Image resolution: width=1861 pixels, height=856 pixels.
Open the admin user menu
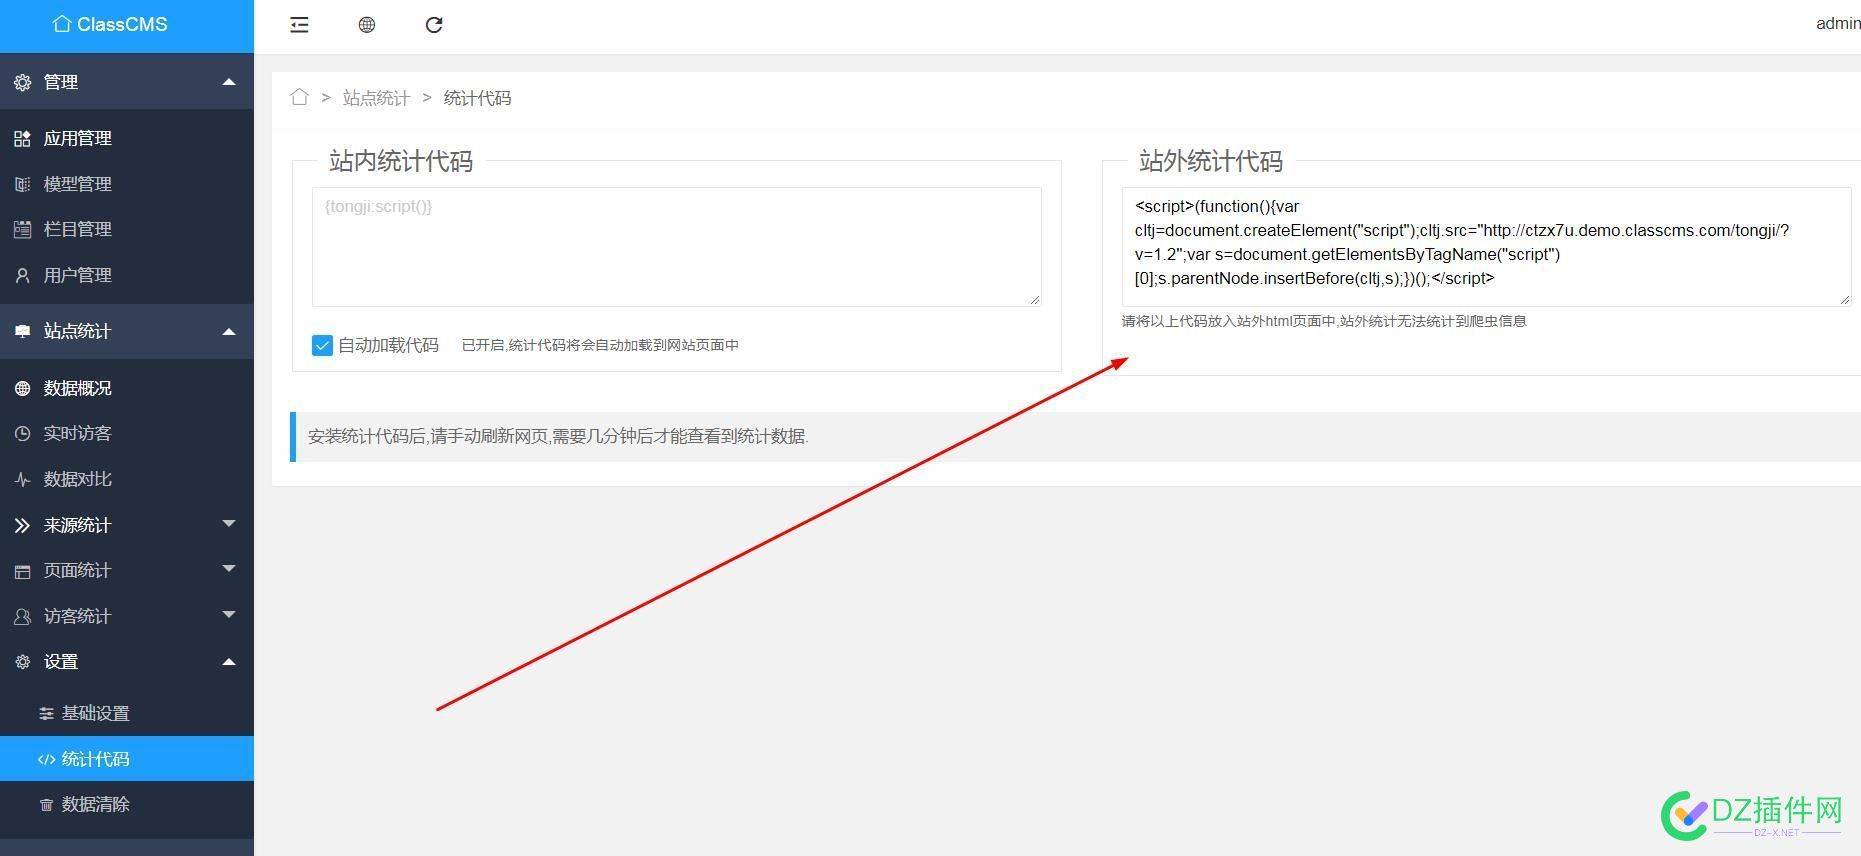(x=1838, y=24)
